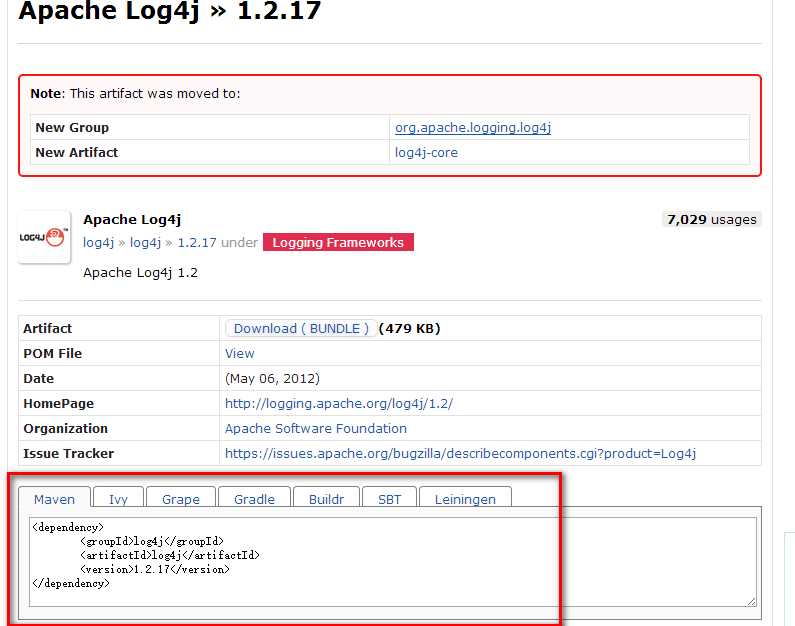Switch to the Leiningen tab
795x626 pixels.
pos(465,499)
